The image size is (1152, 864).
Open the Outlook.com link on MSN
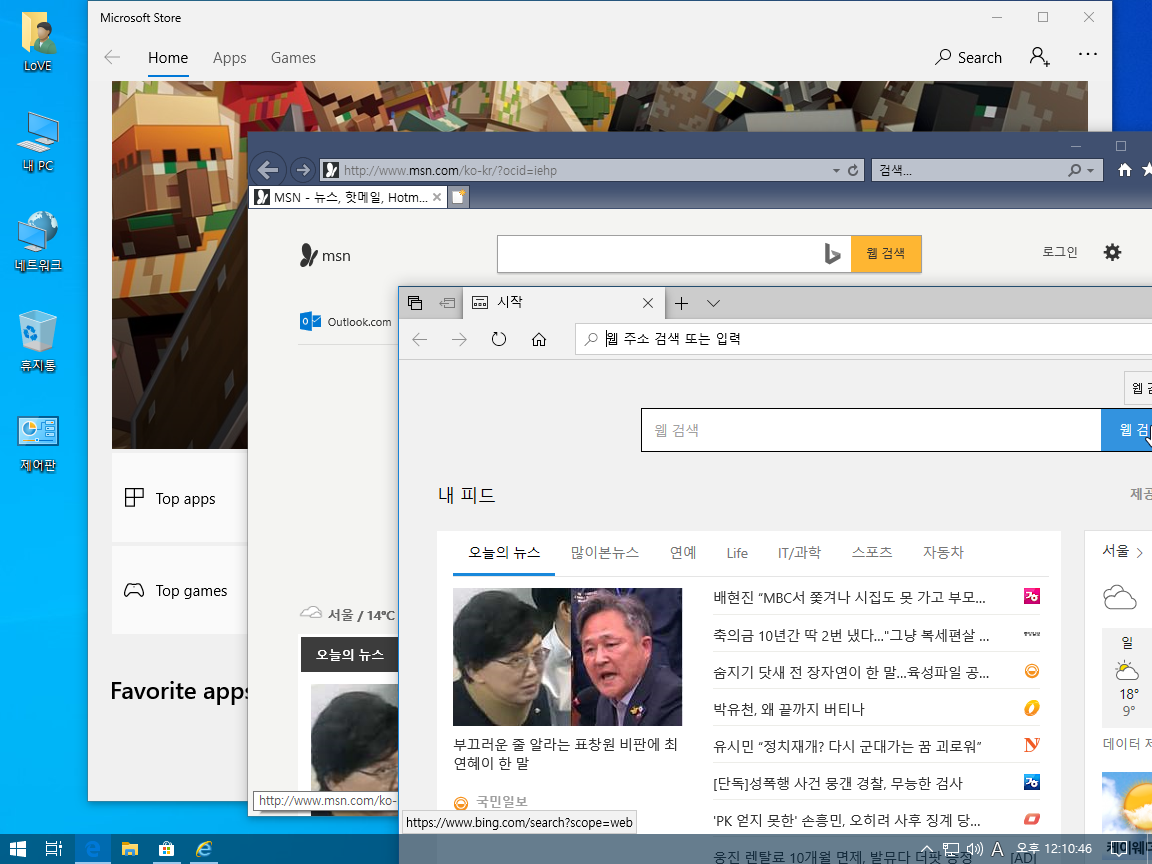[346, 322]
